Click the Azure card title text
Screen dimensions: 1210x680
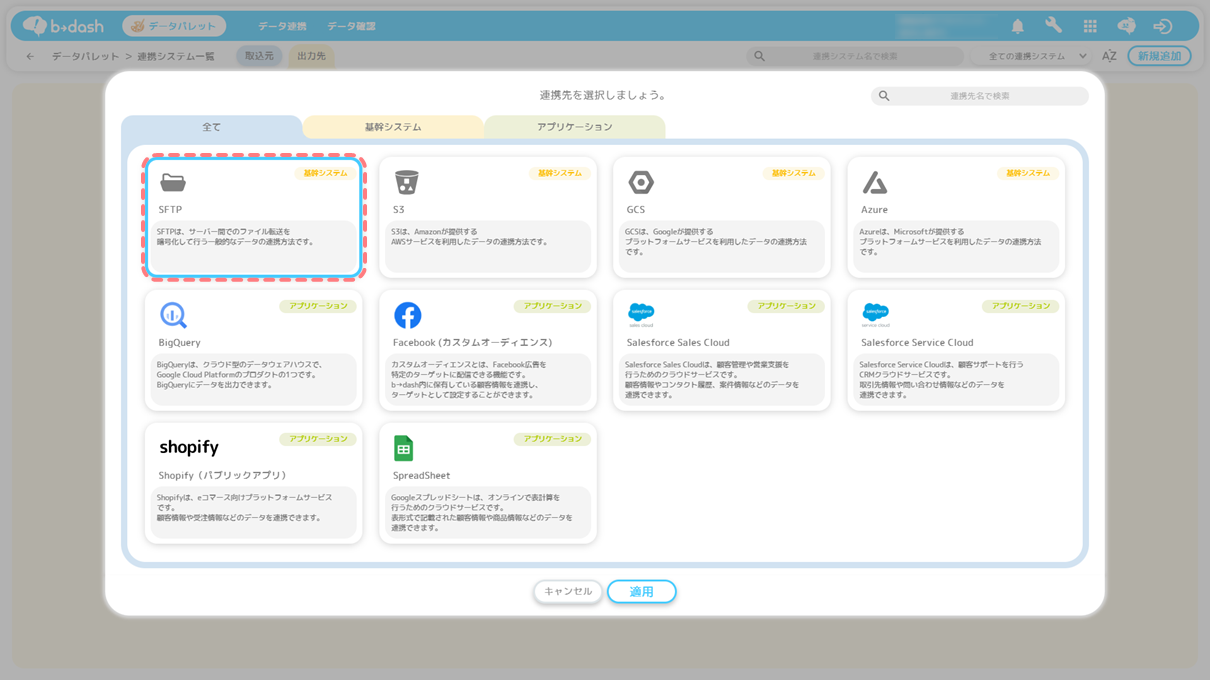pos(874,210)
